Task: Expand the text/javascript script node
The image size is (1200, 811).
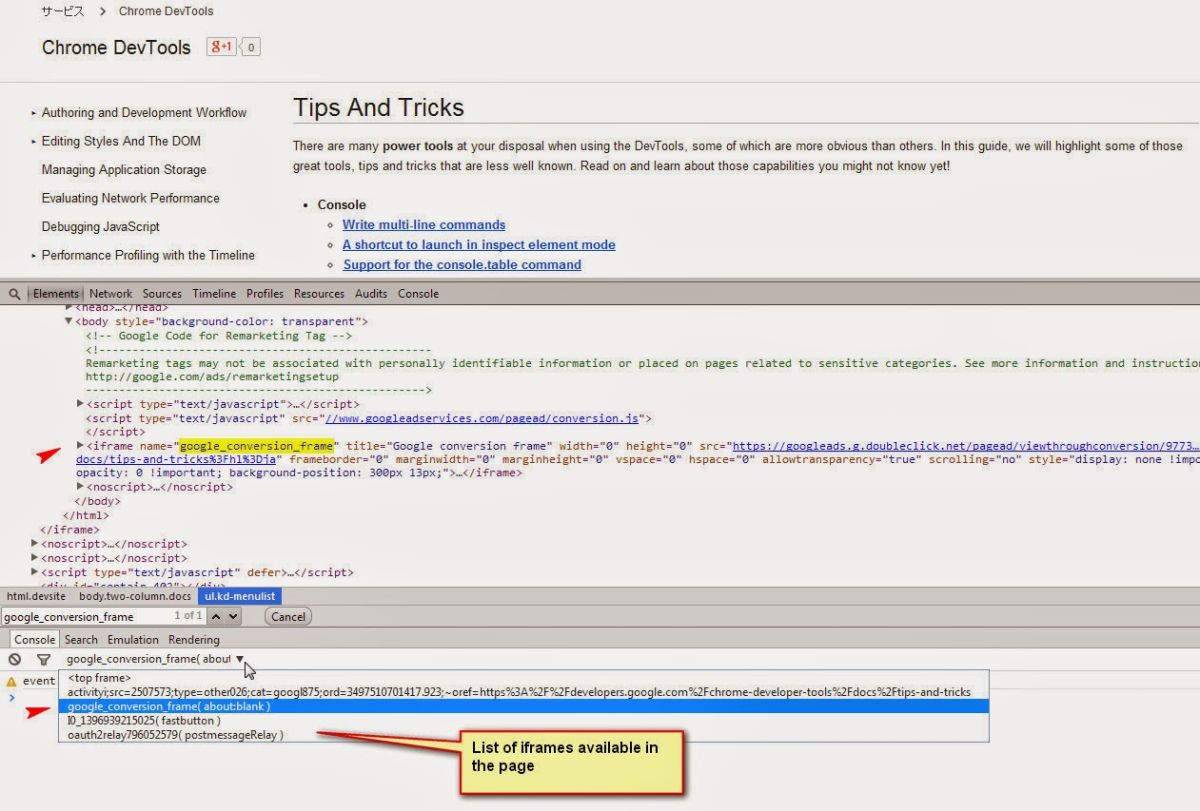Action: click(80, 404)
